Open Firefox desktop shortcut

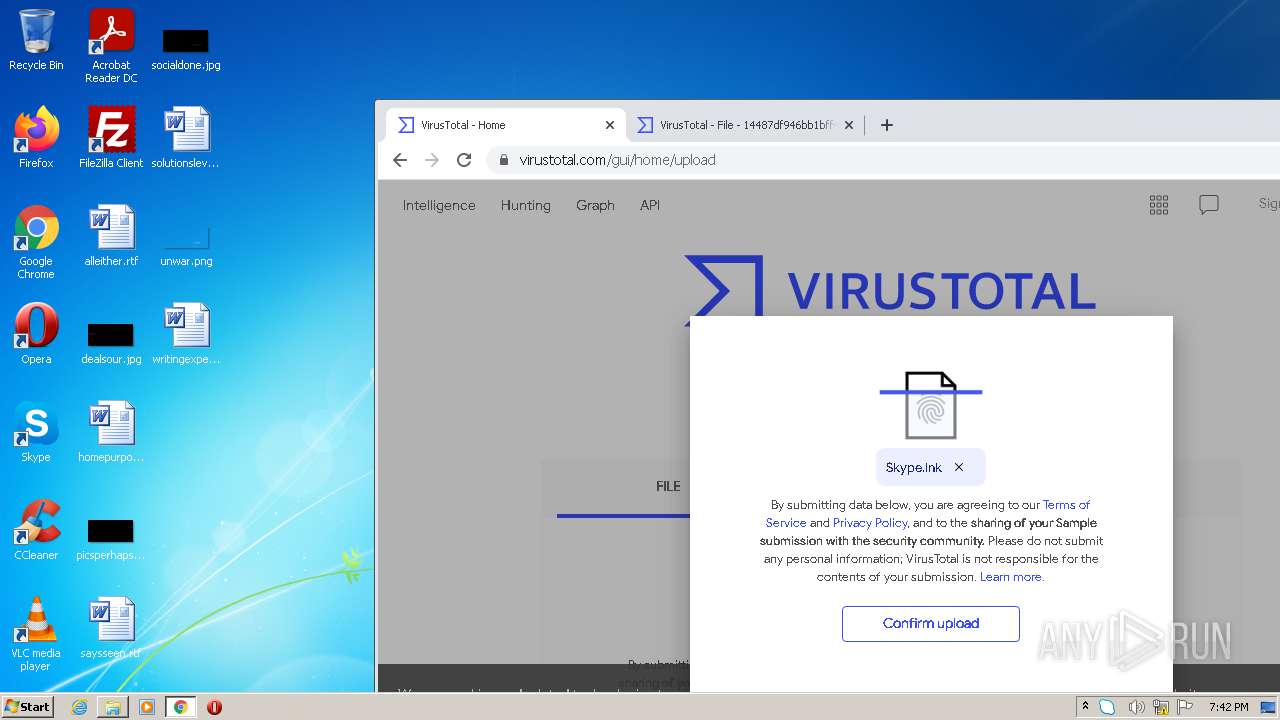click(x=36, y=138)
